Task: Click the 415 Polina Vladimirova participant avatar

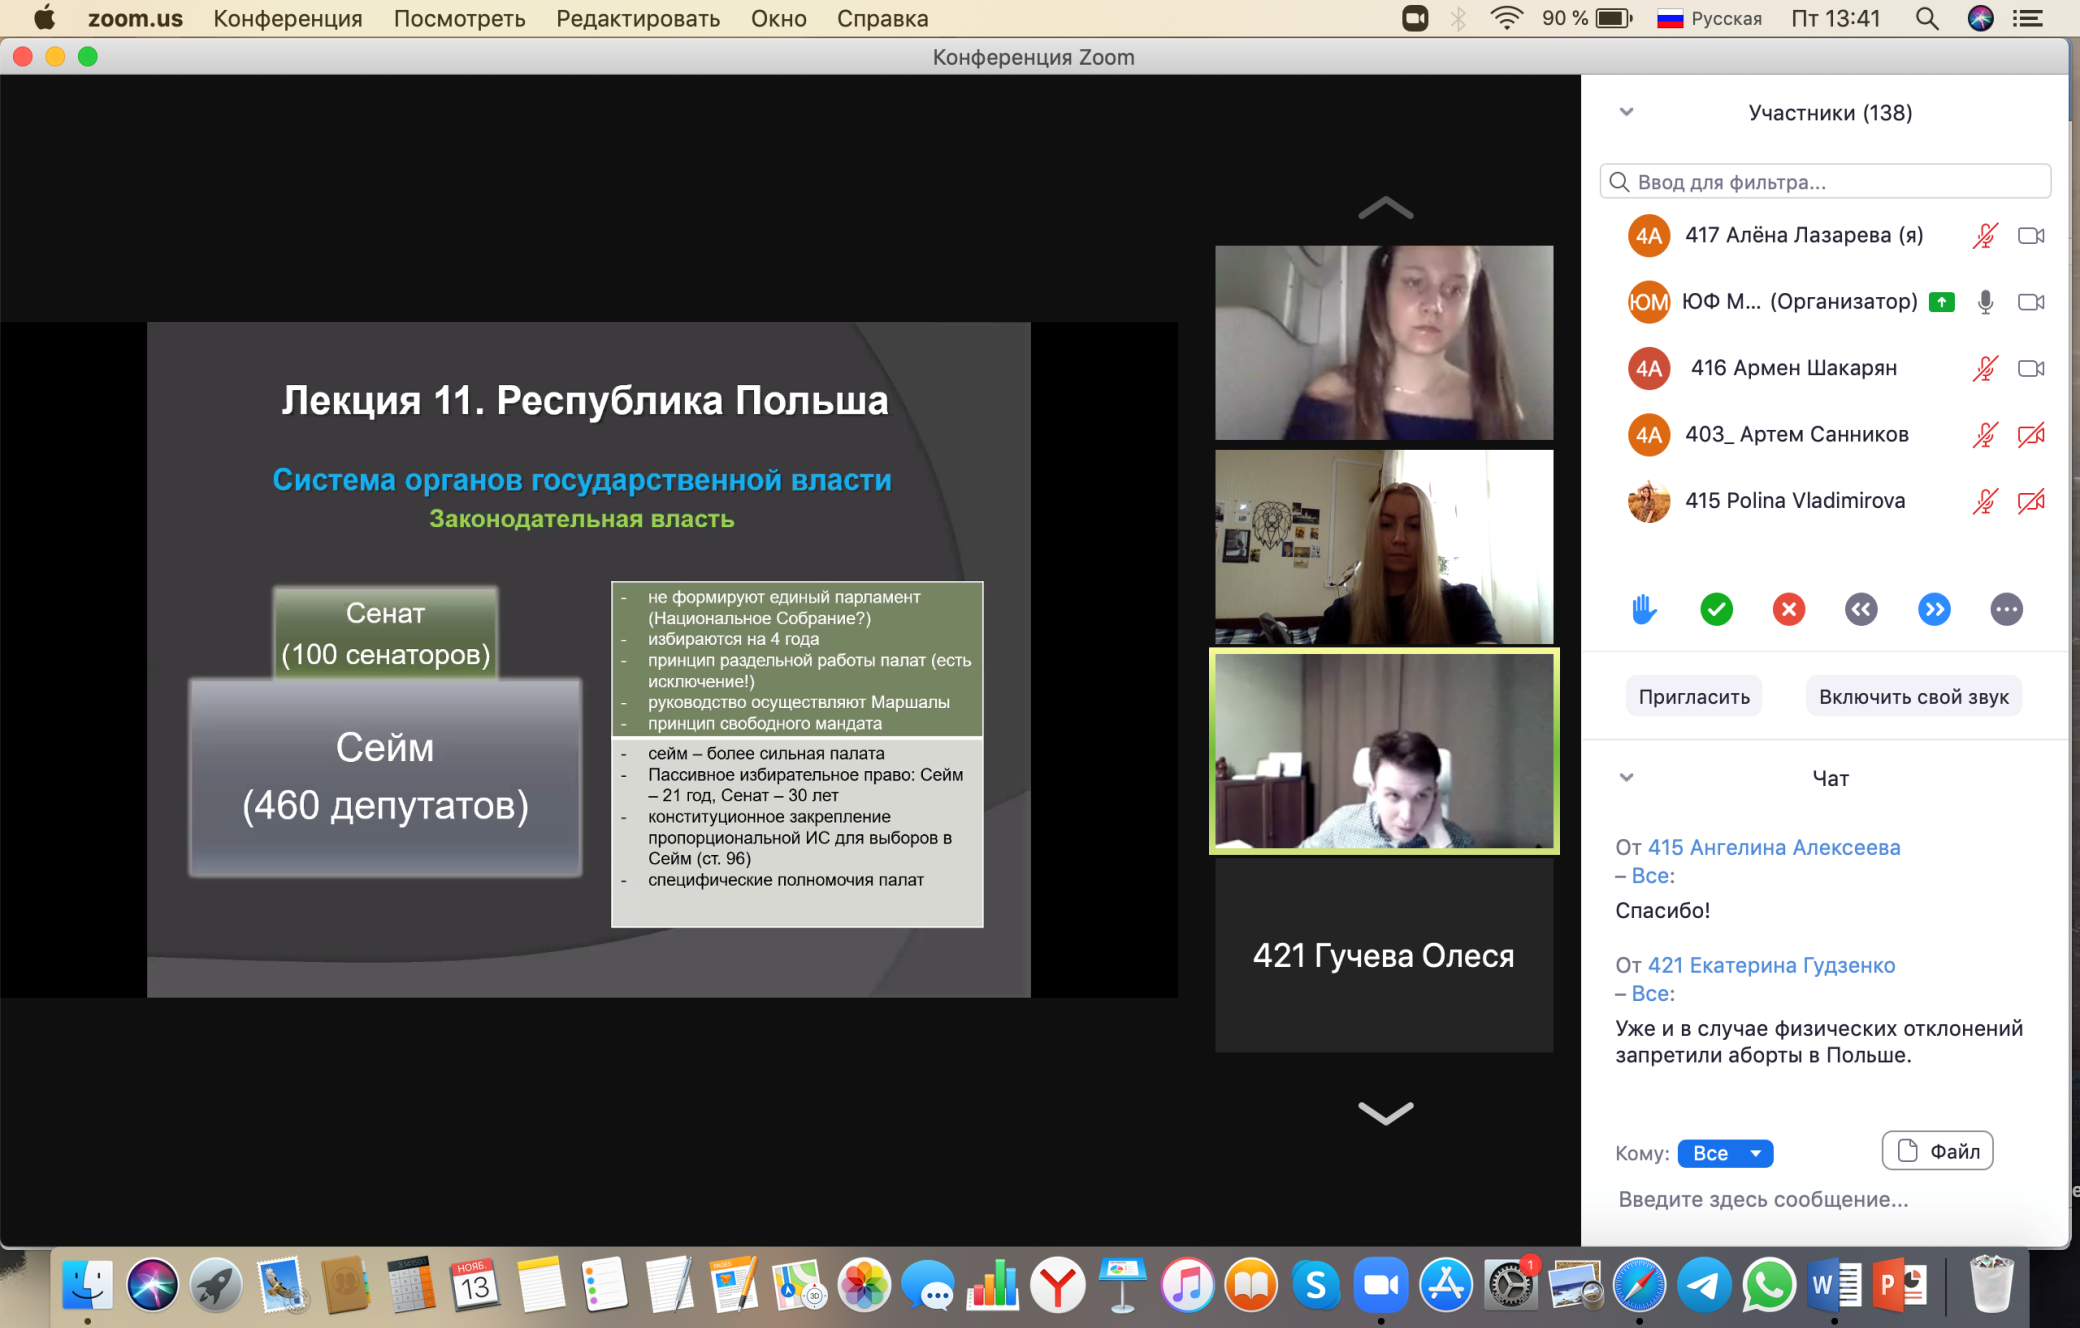Action: pos(1648,501)
